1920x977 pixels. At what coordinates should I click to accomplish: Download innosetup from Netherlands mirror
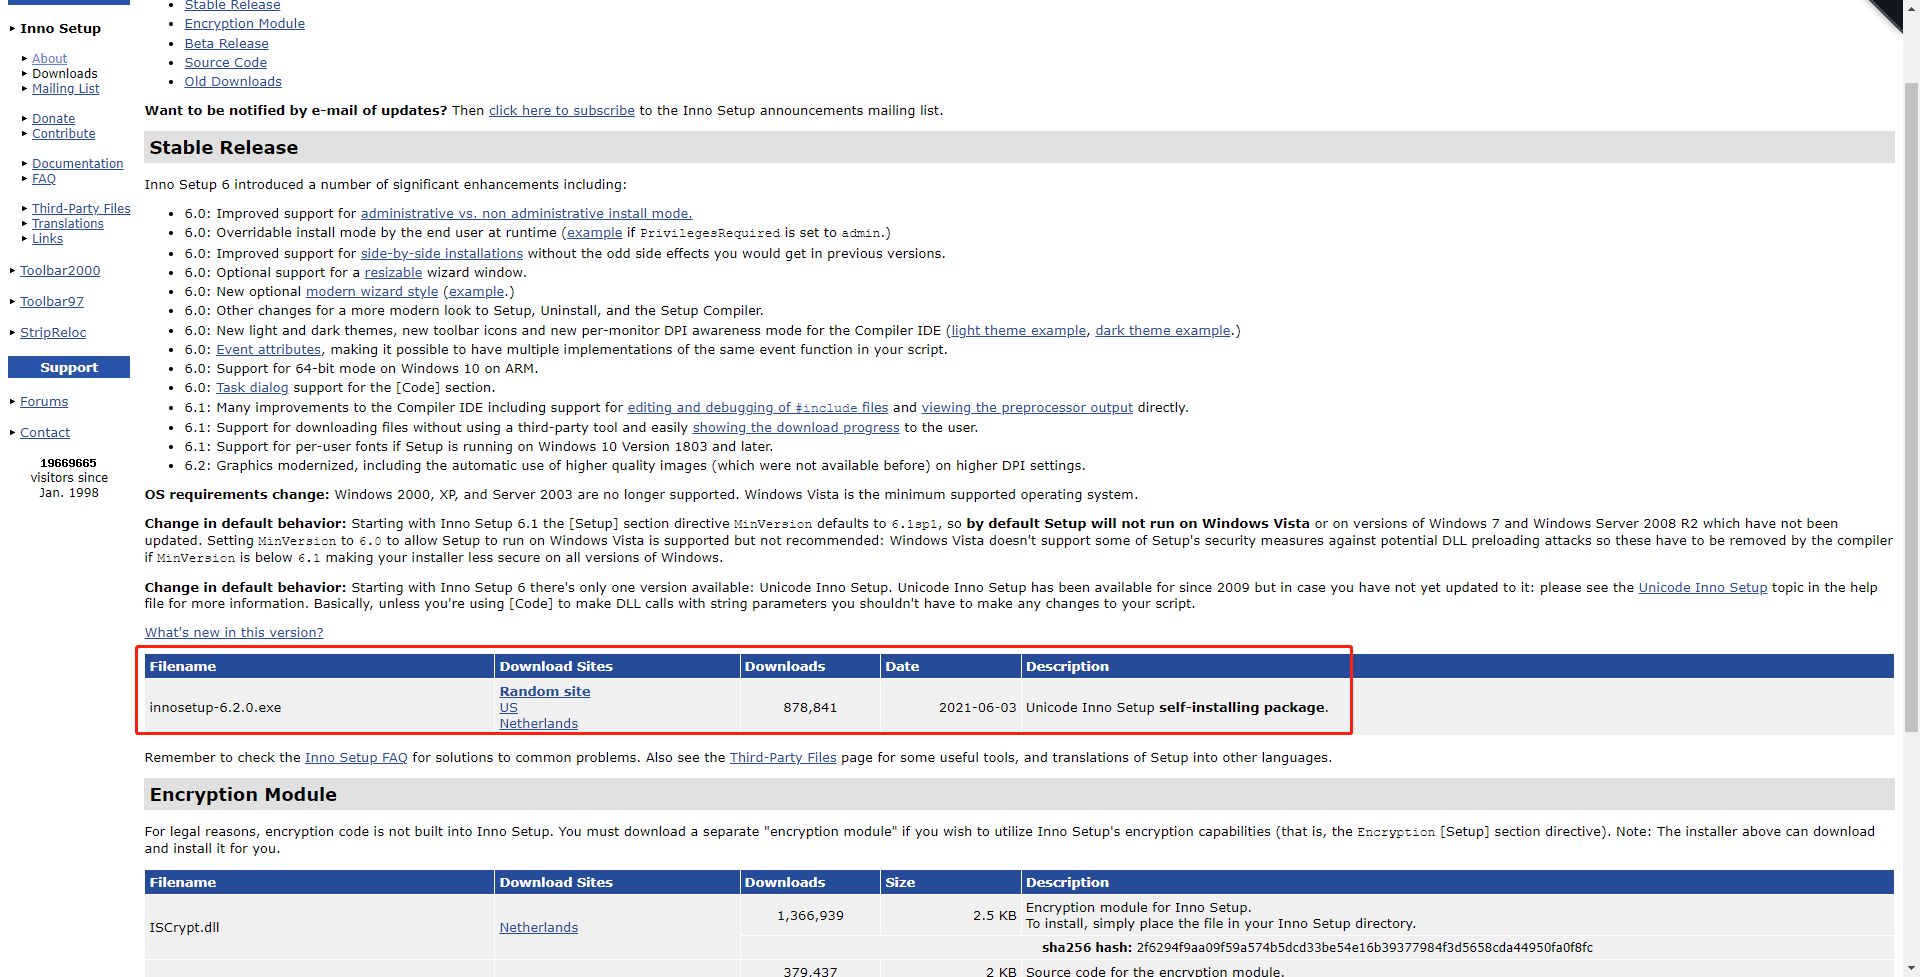point(539,724)
